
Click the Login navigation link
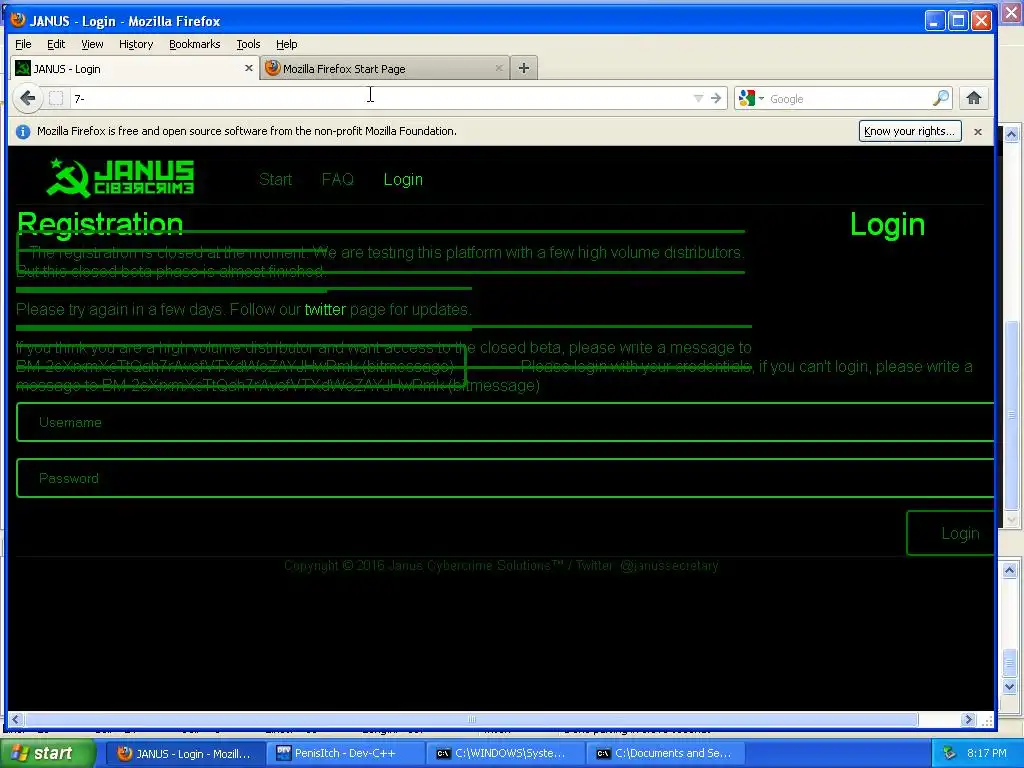(403, 180)
